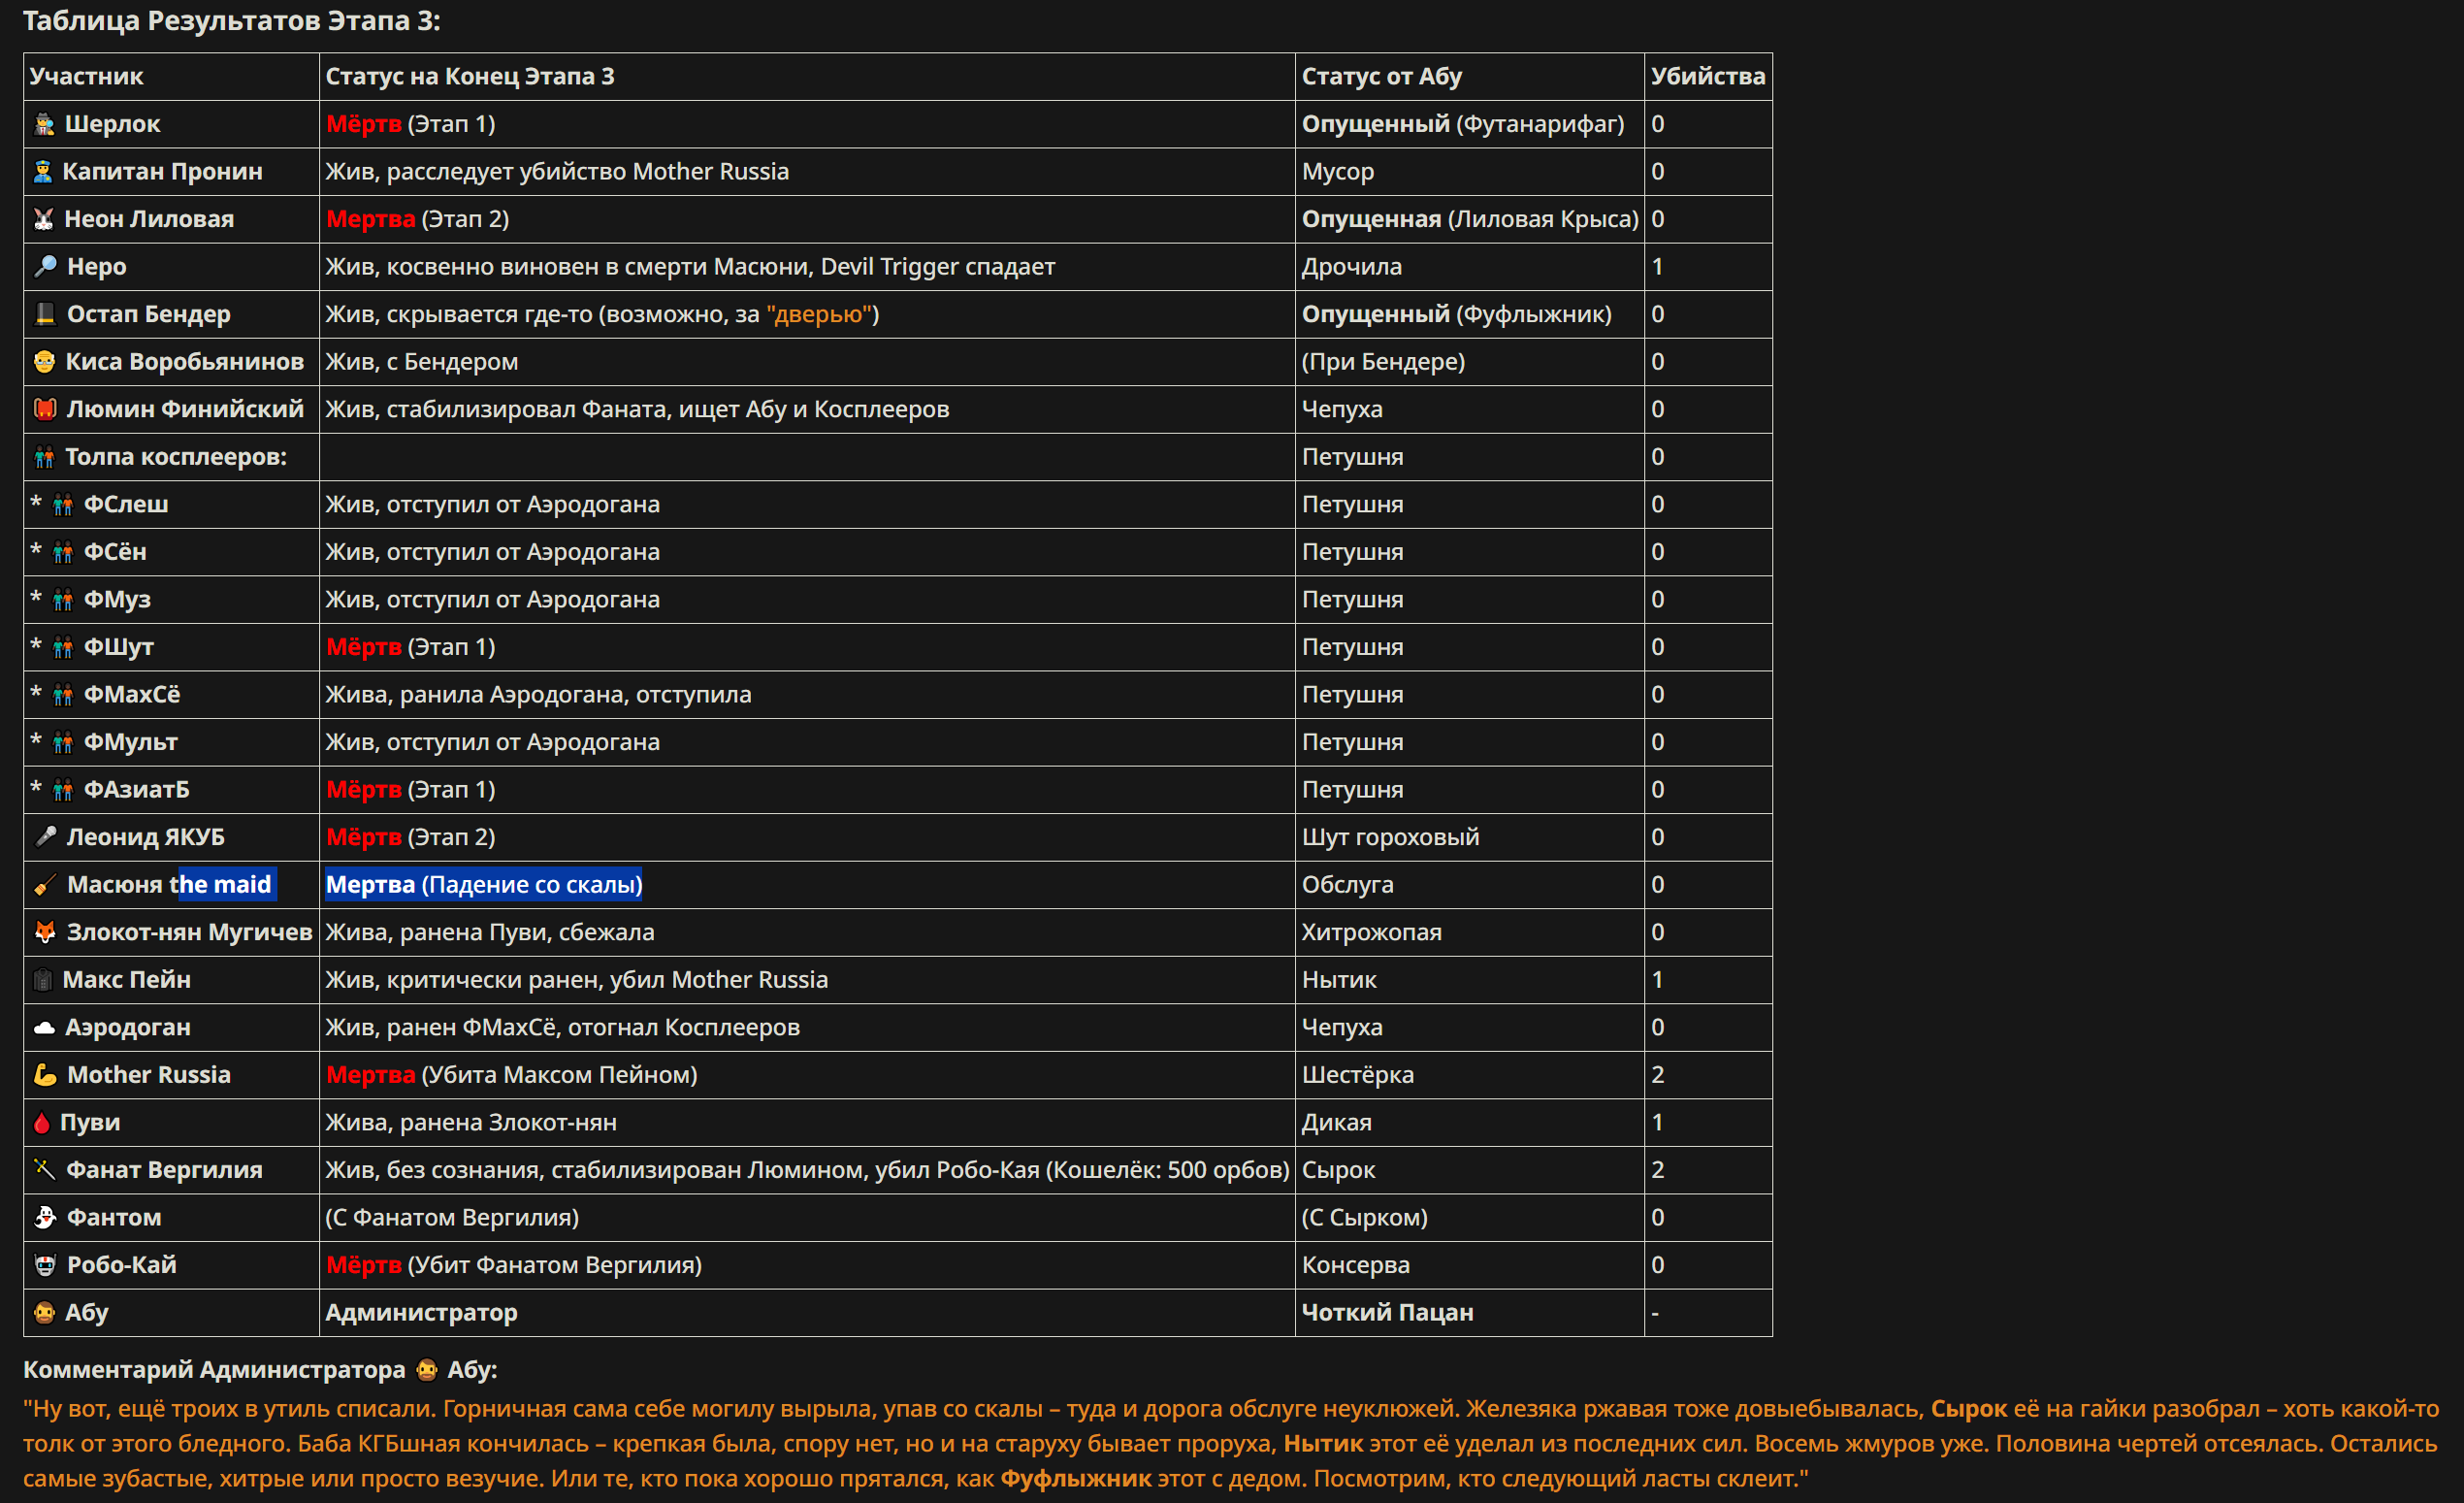
Task: Click the Опущенная (Лиловая Крыса) cell
Action: [x=1470, y=219]
